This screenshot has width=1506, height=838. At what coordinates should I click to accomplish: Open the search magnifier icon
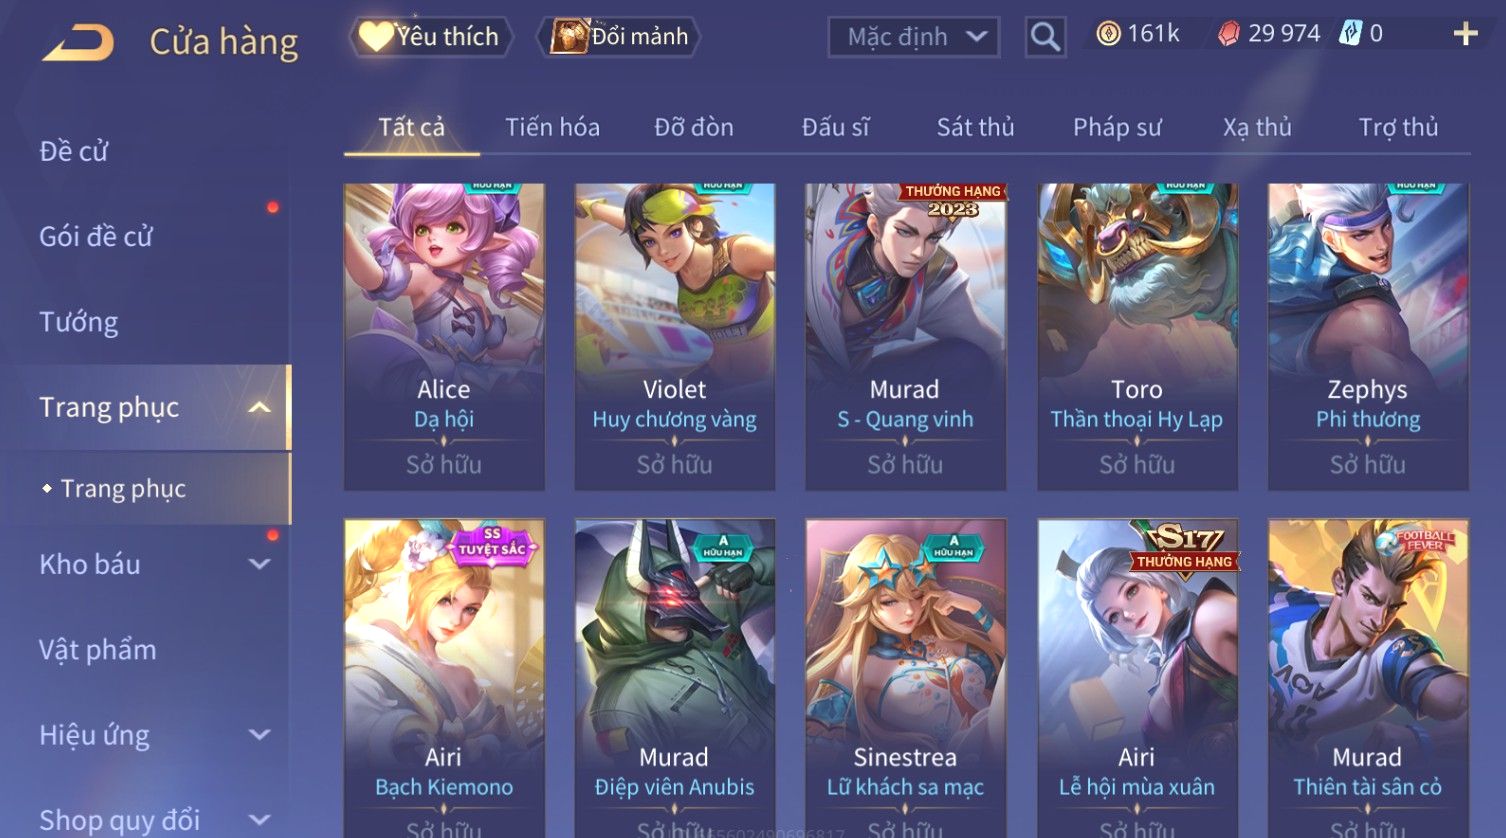(1045, 37)
